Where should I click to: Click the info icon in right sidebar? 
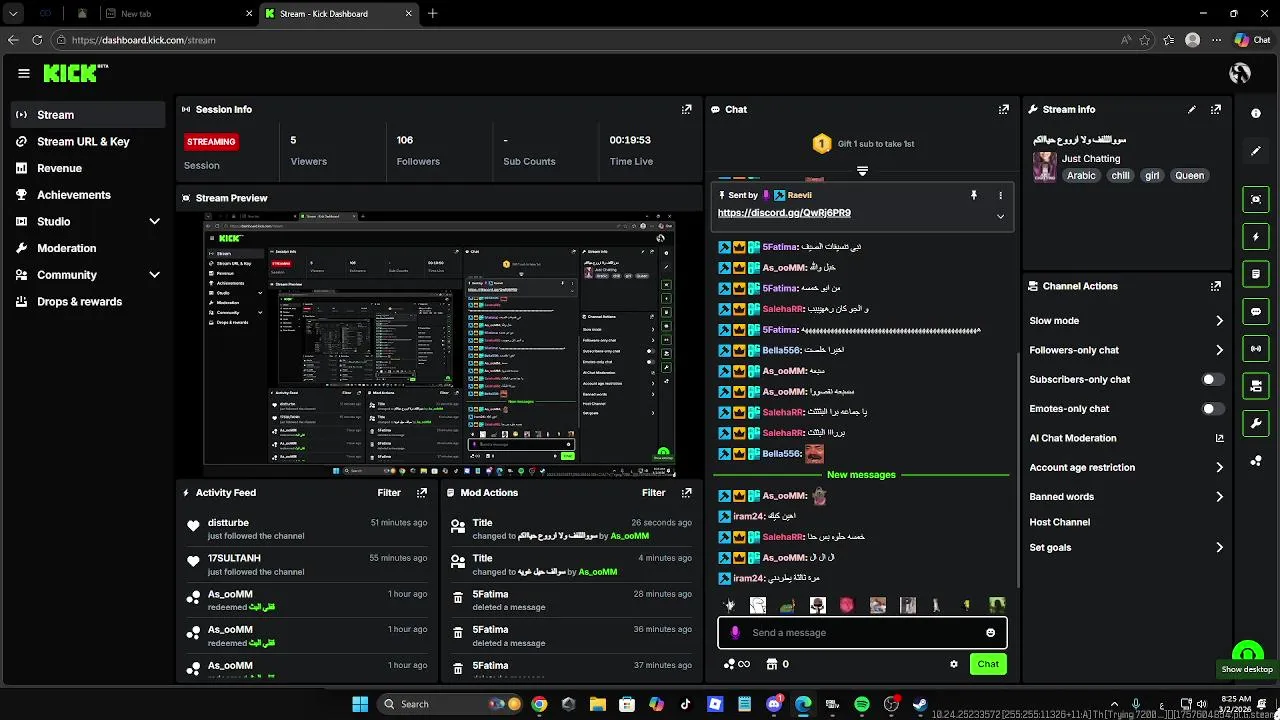click(x=1256, y=114)
